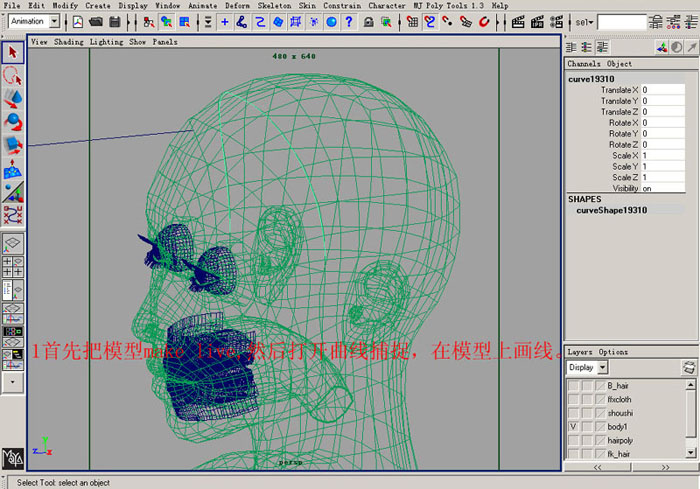Switch to single perspective view layout

coord(12,243)
